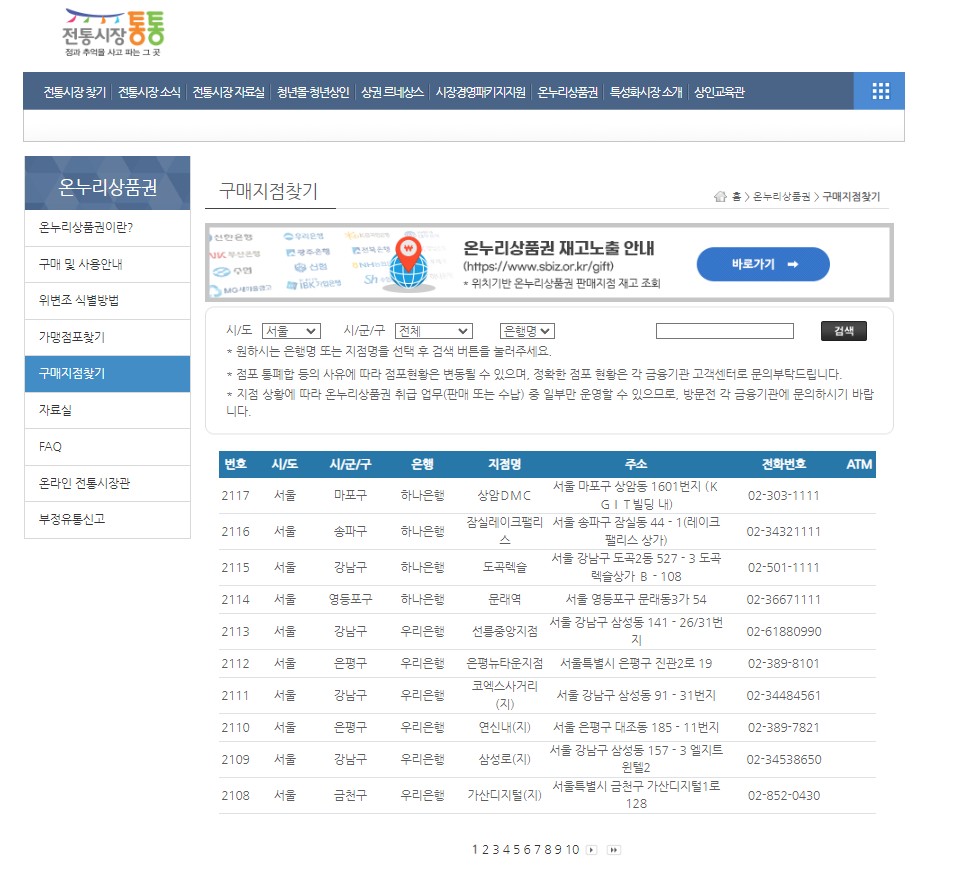Click address 서울 영등포구 문래동3가 54
The image size is (953, 875).
636,599
